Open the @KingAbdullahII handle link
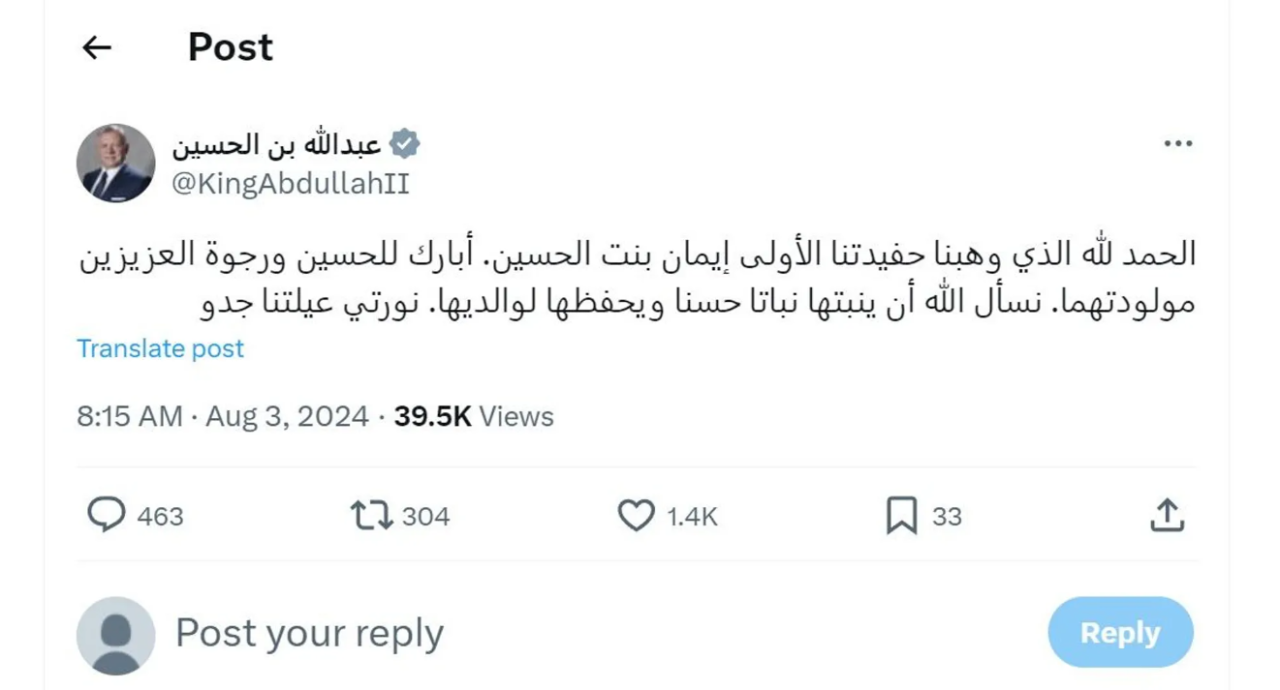1280x690 pixels. [291, 184]
